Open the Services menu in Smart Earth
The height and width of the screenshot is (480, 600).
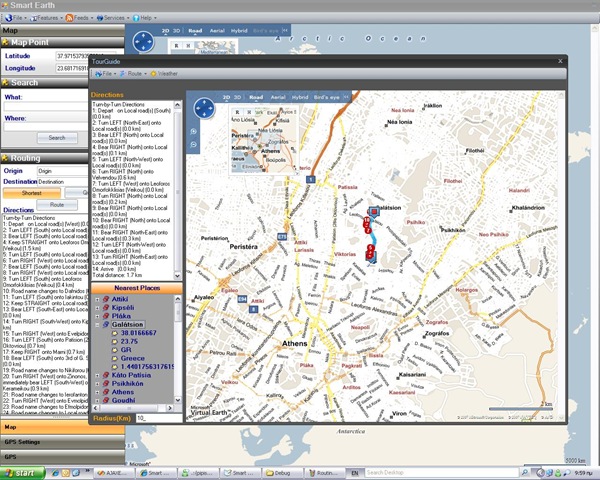[113, 18]
